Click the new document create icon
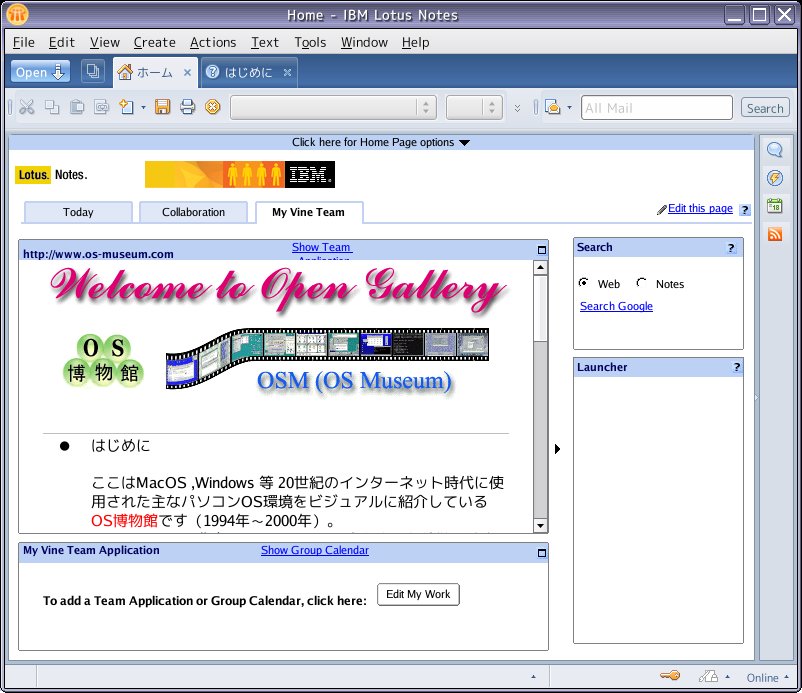 (x=127, y=107)
